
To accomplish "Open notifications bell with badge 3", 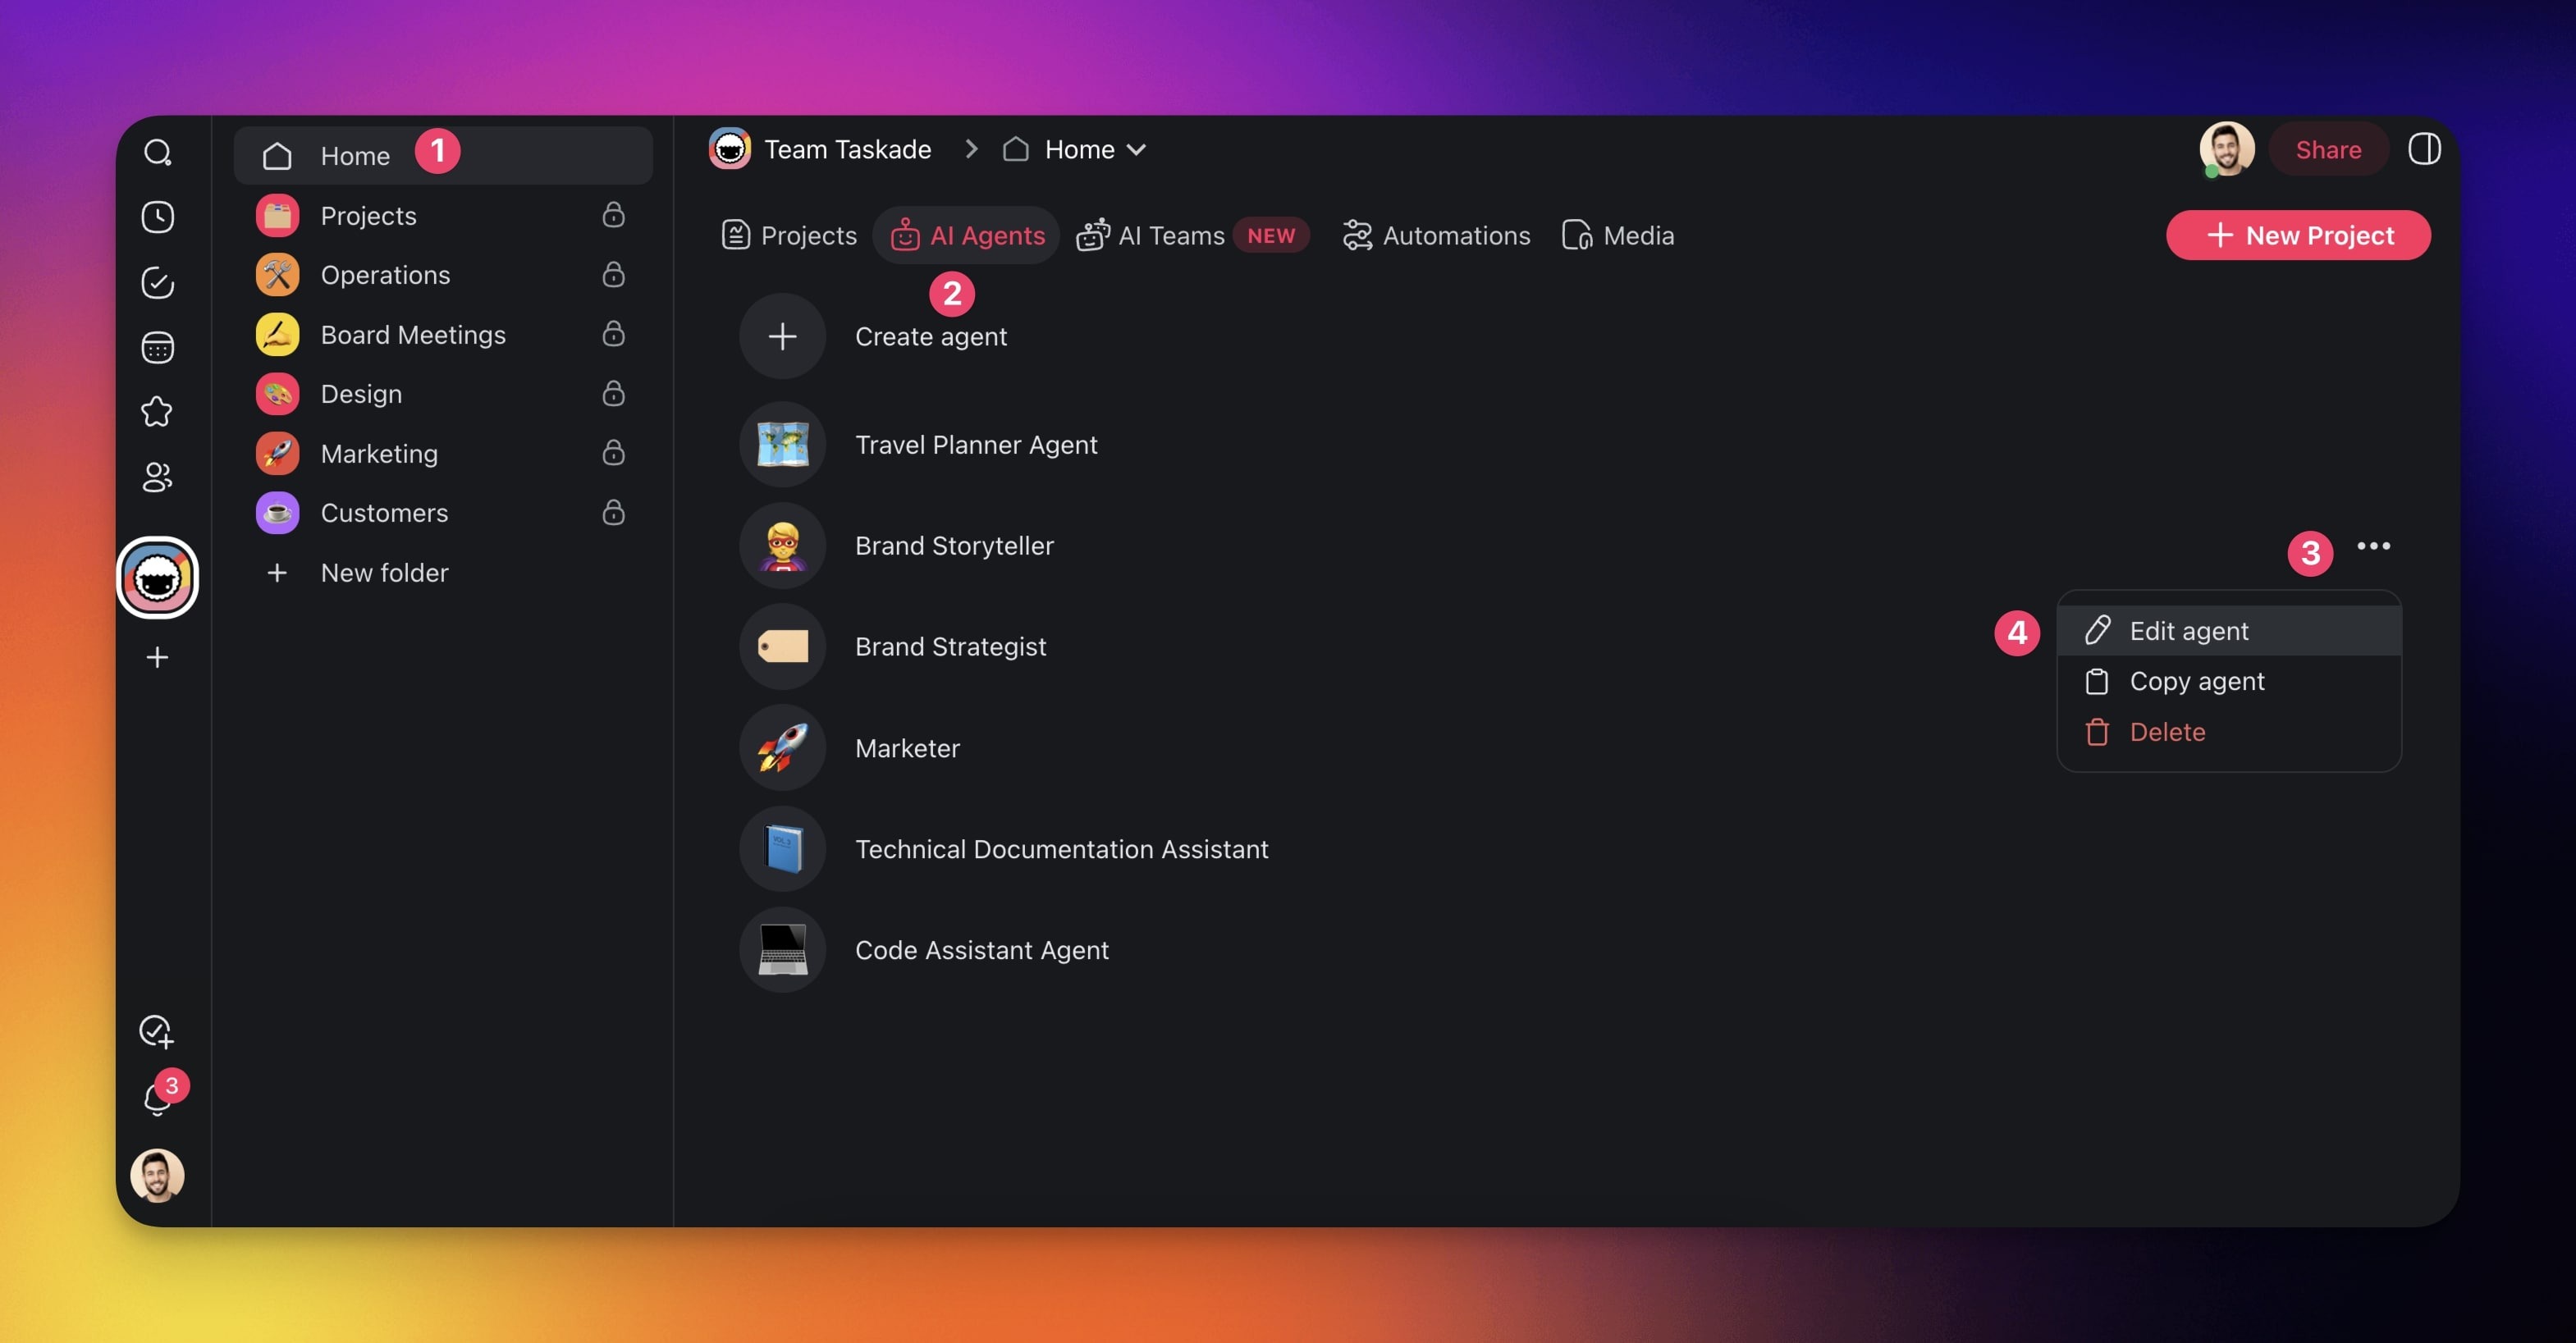I will click(x=157, y=1098).
